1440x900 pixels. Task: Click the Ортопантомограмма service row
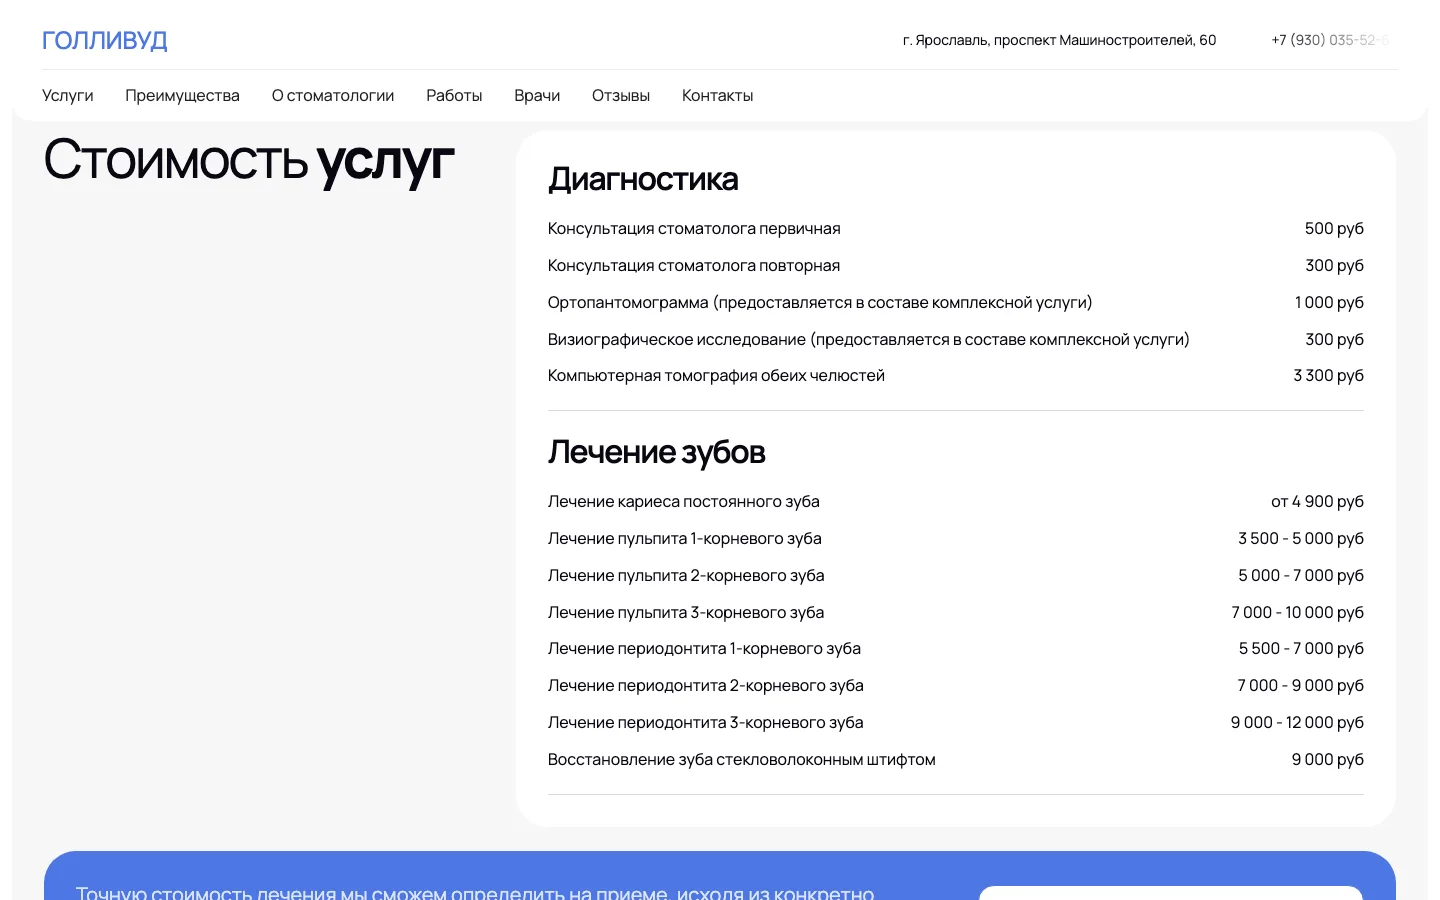point(956,303)
